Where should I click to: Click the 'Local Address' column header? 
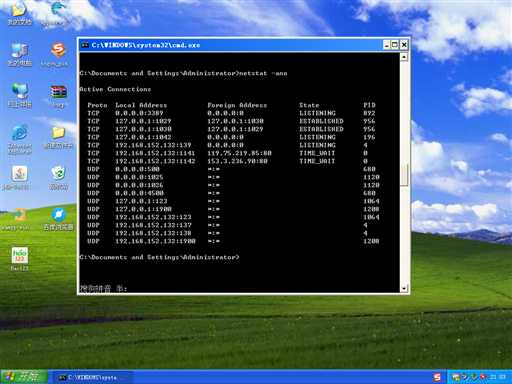click(141, 105)
